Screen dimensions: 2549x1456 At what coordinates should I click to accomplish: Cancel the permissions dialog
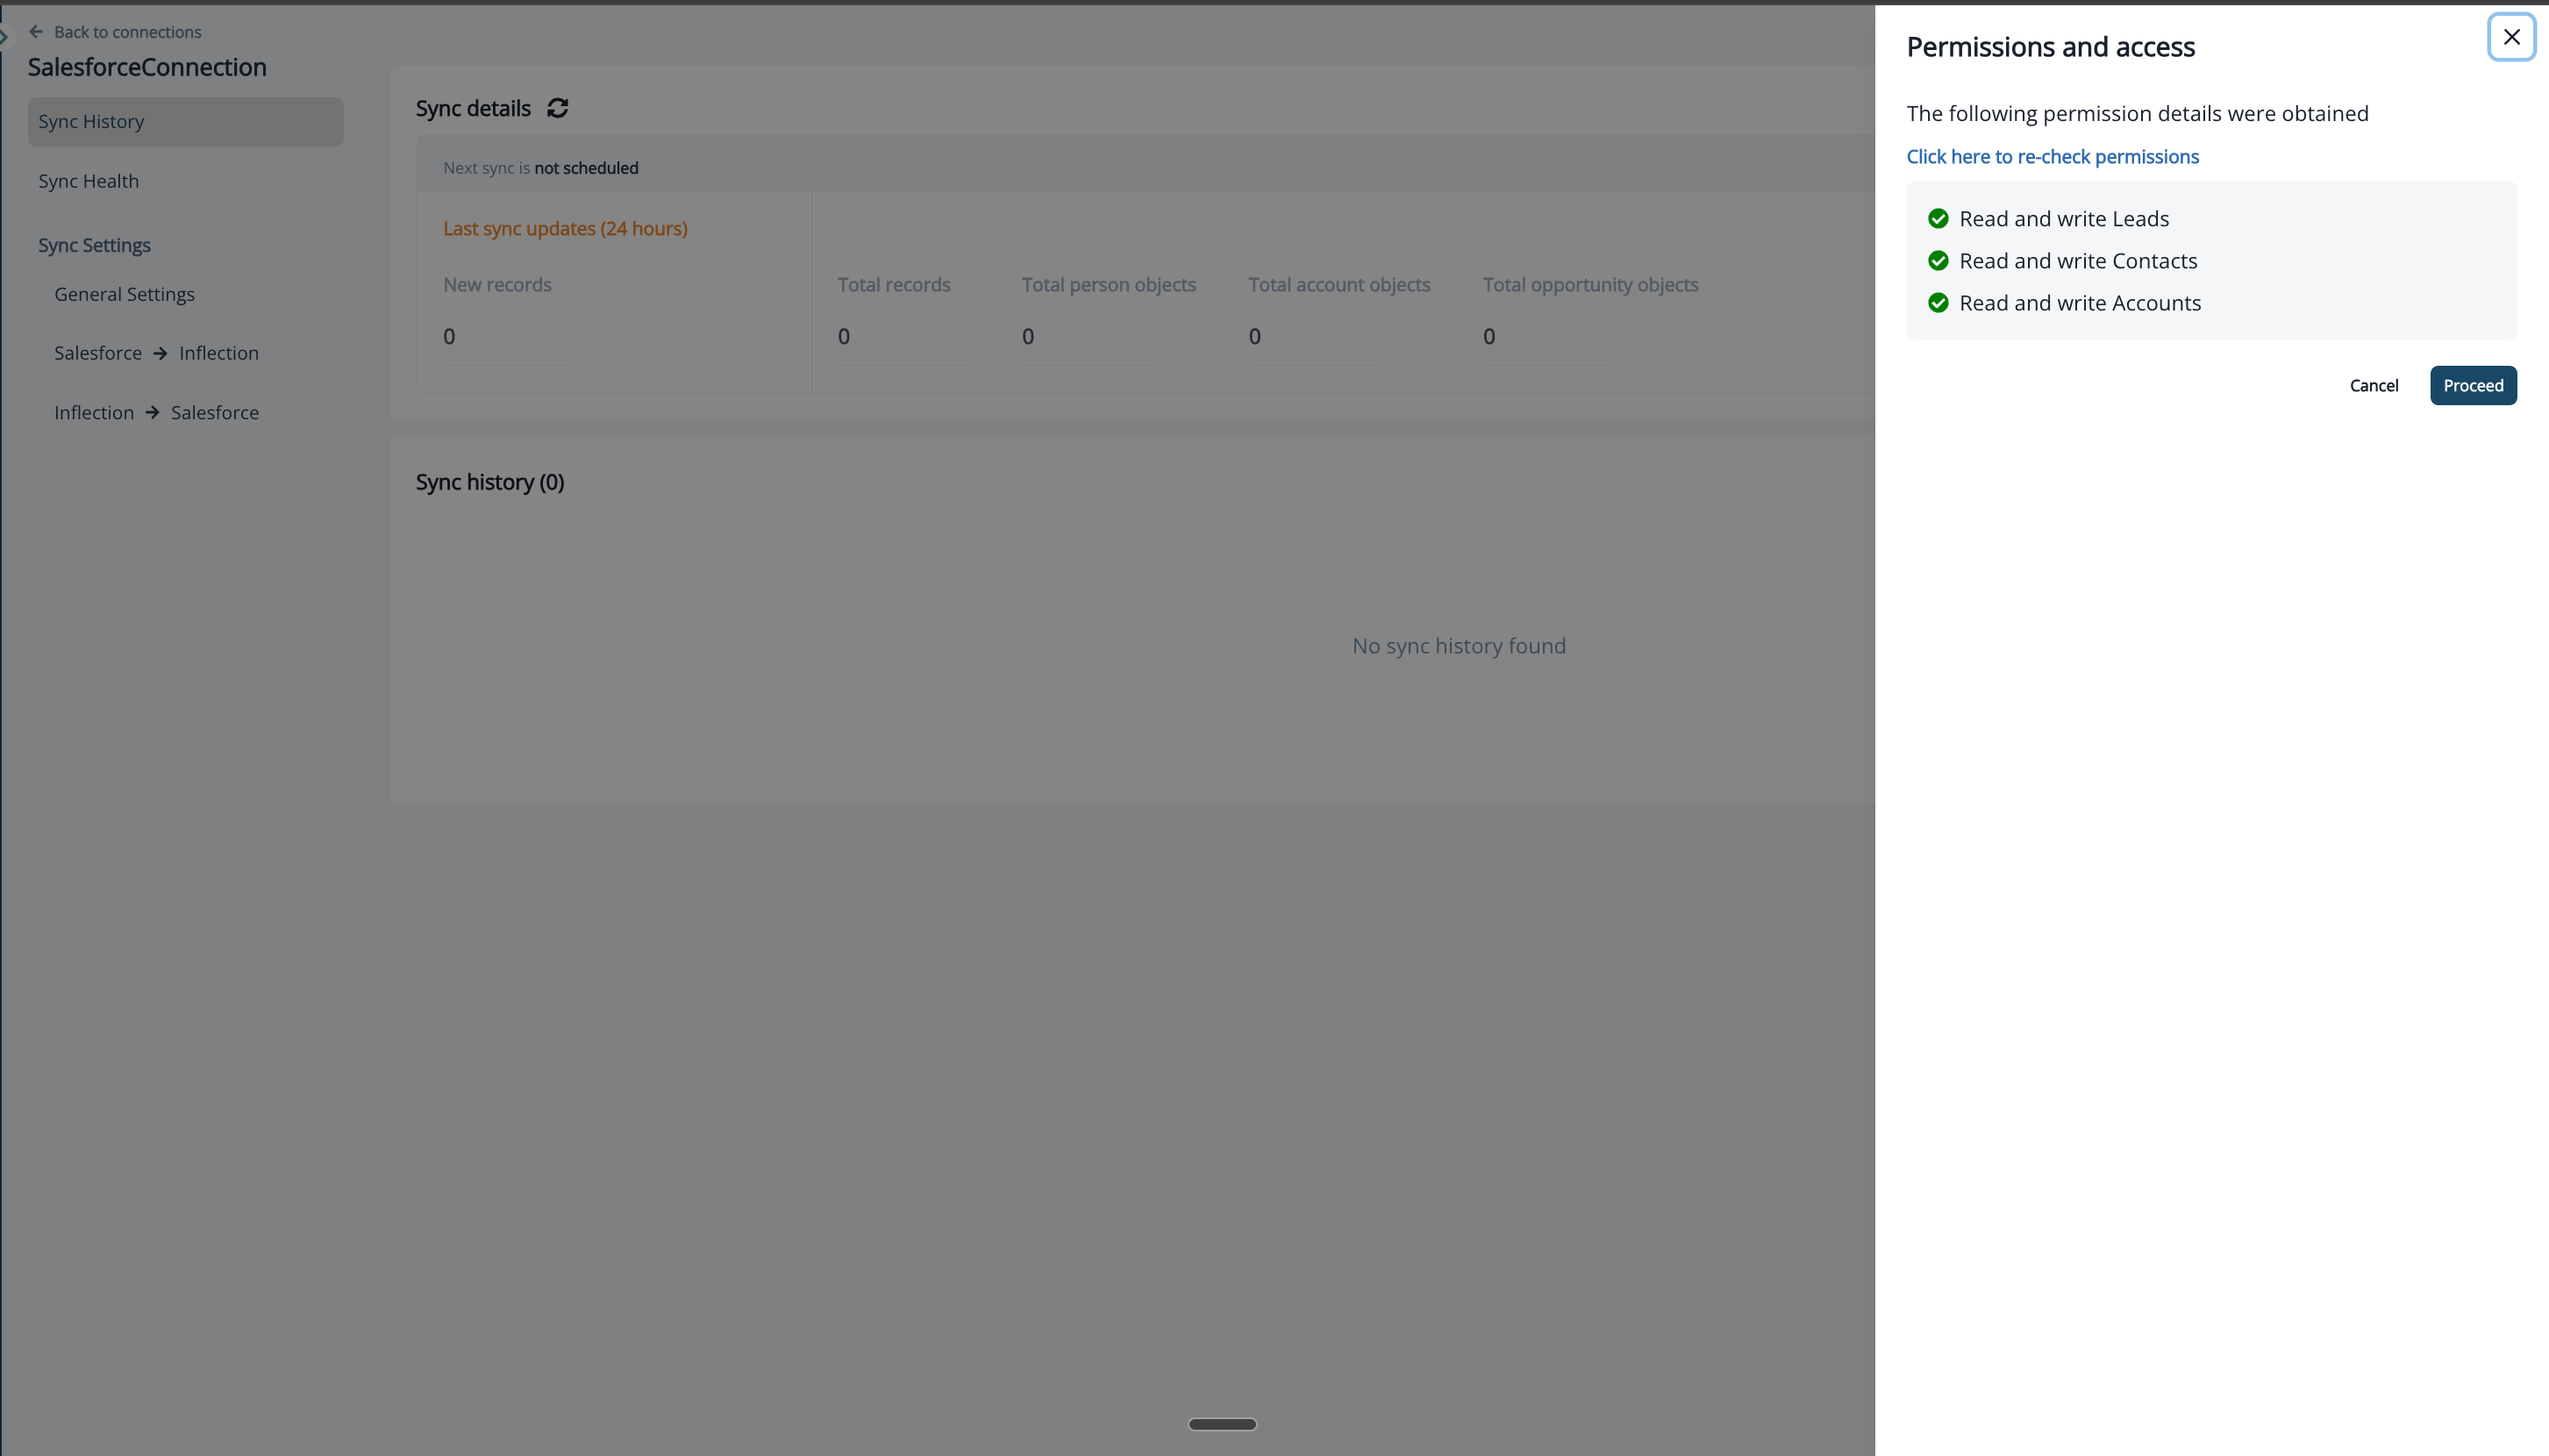[2373, 386]
